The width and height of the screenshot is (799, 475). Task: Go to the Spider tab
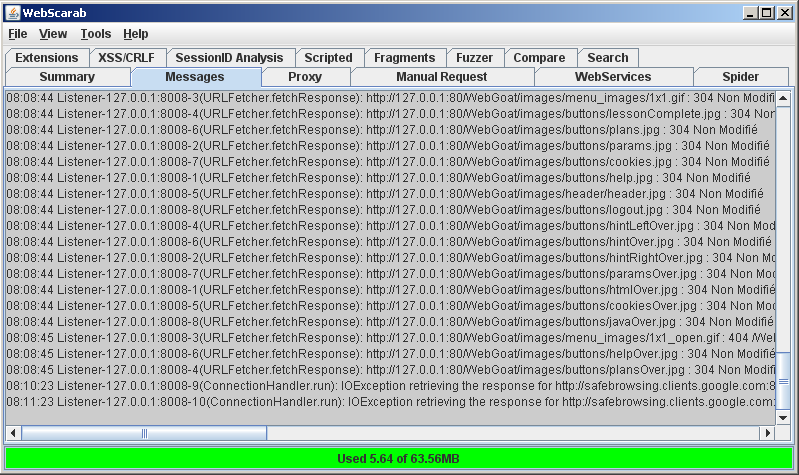(x=740, y=77)
